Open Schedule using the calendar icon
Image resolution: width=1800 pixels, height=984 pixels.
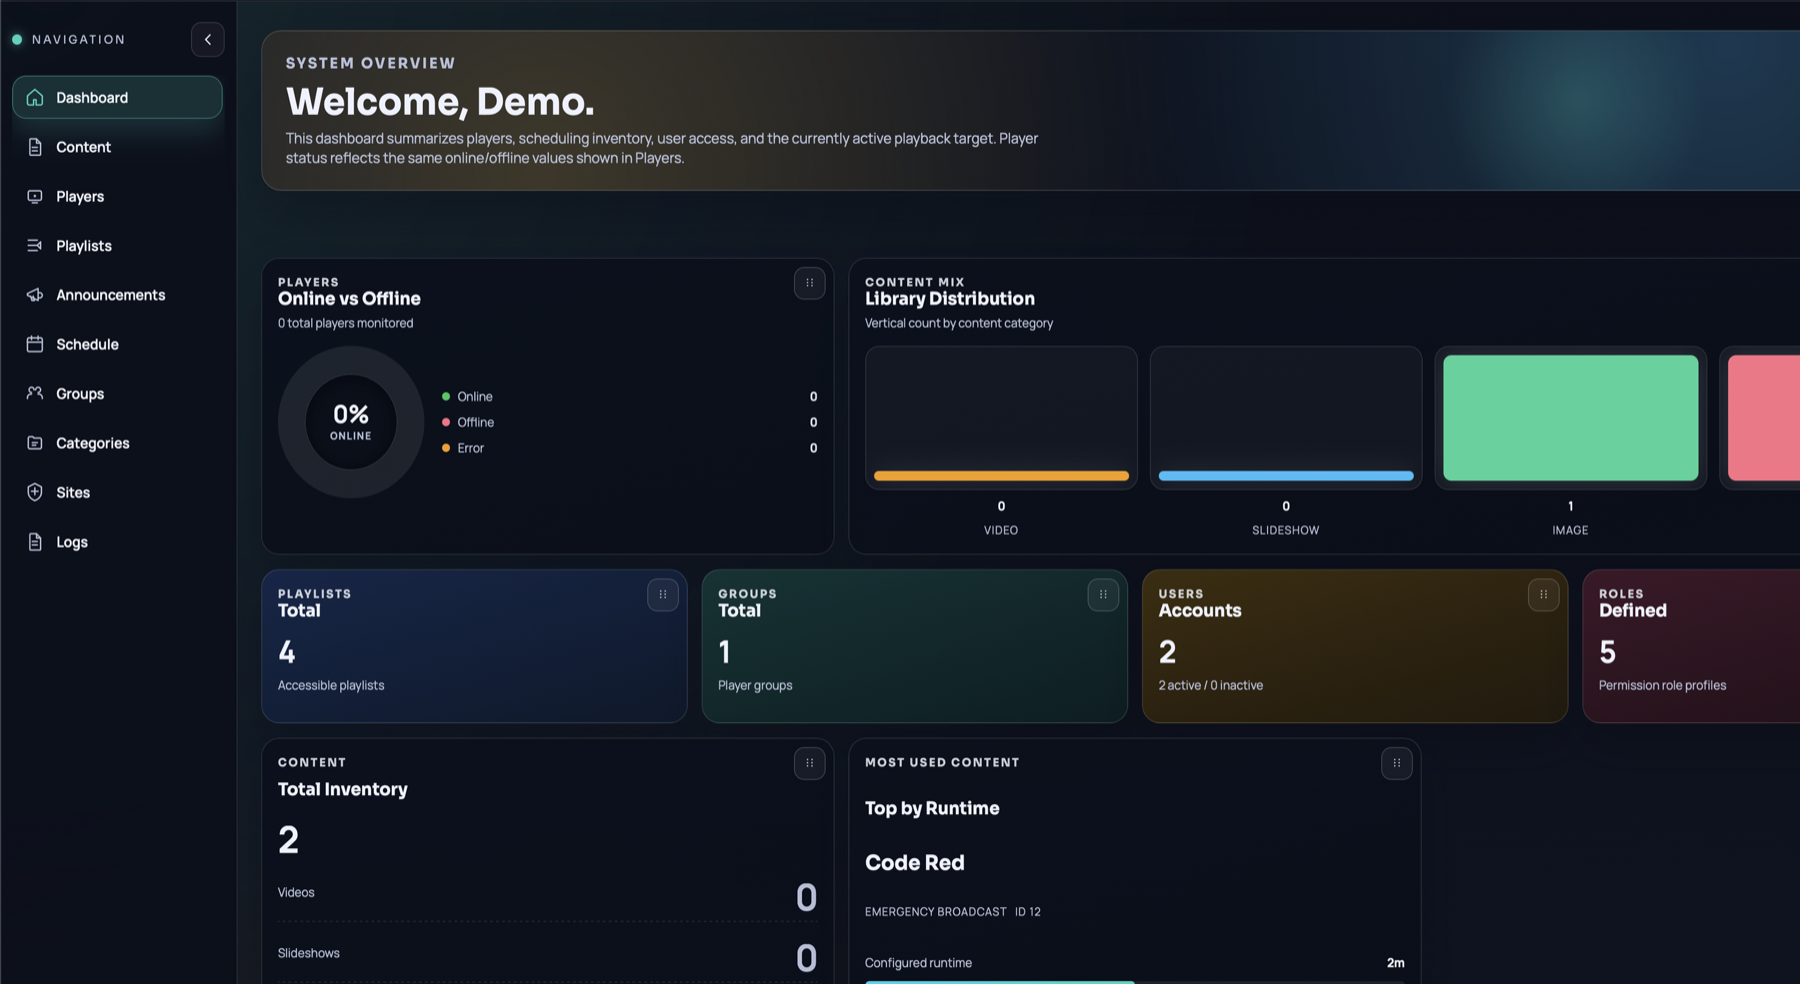[x=35, y=344]
